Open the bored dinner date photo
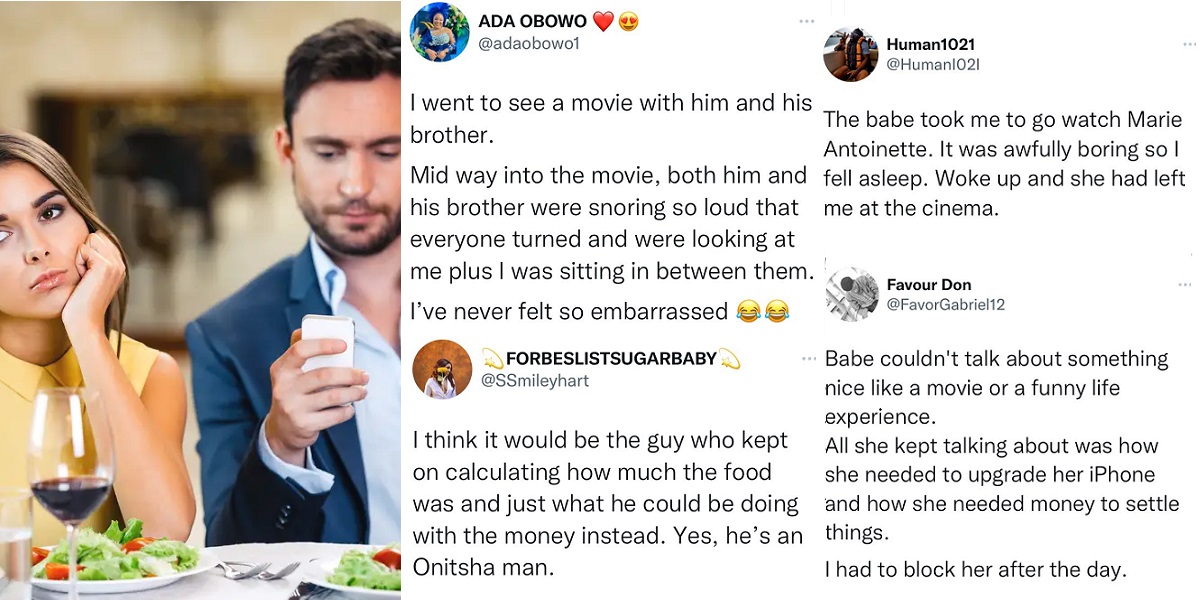Screen dimensions: 1200x600 coord(200,300)
